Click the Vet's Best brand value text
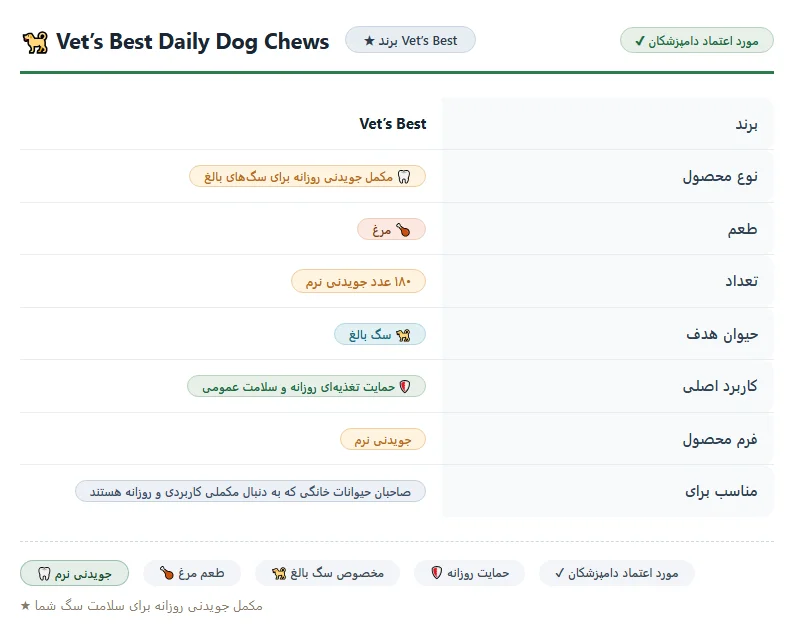 pyautogui.click(x=392, y=124)
